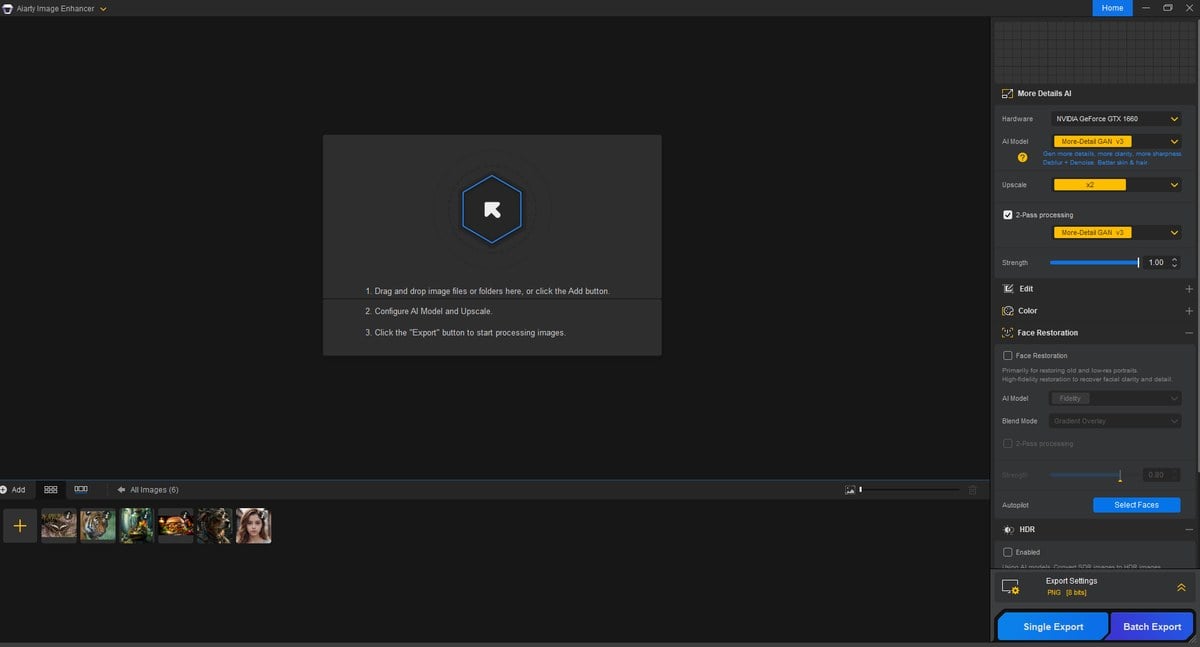This screenshot has height=647, width=1200.
Task: Switch to grid thumbnail view icon
Action: [x=50, y=490]
